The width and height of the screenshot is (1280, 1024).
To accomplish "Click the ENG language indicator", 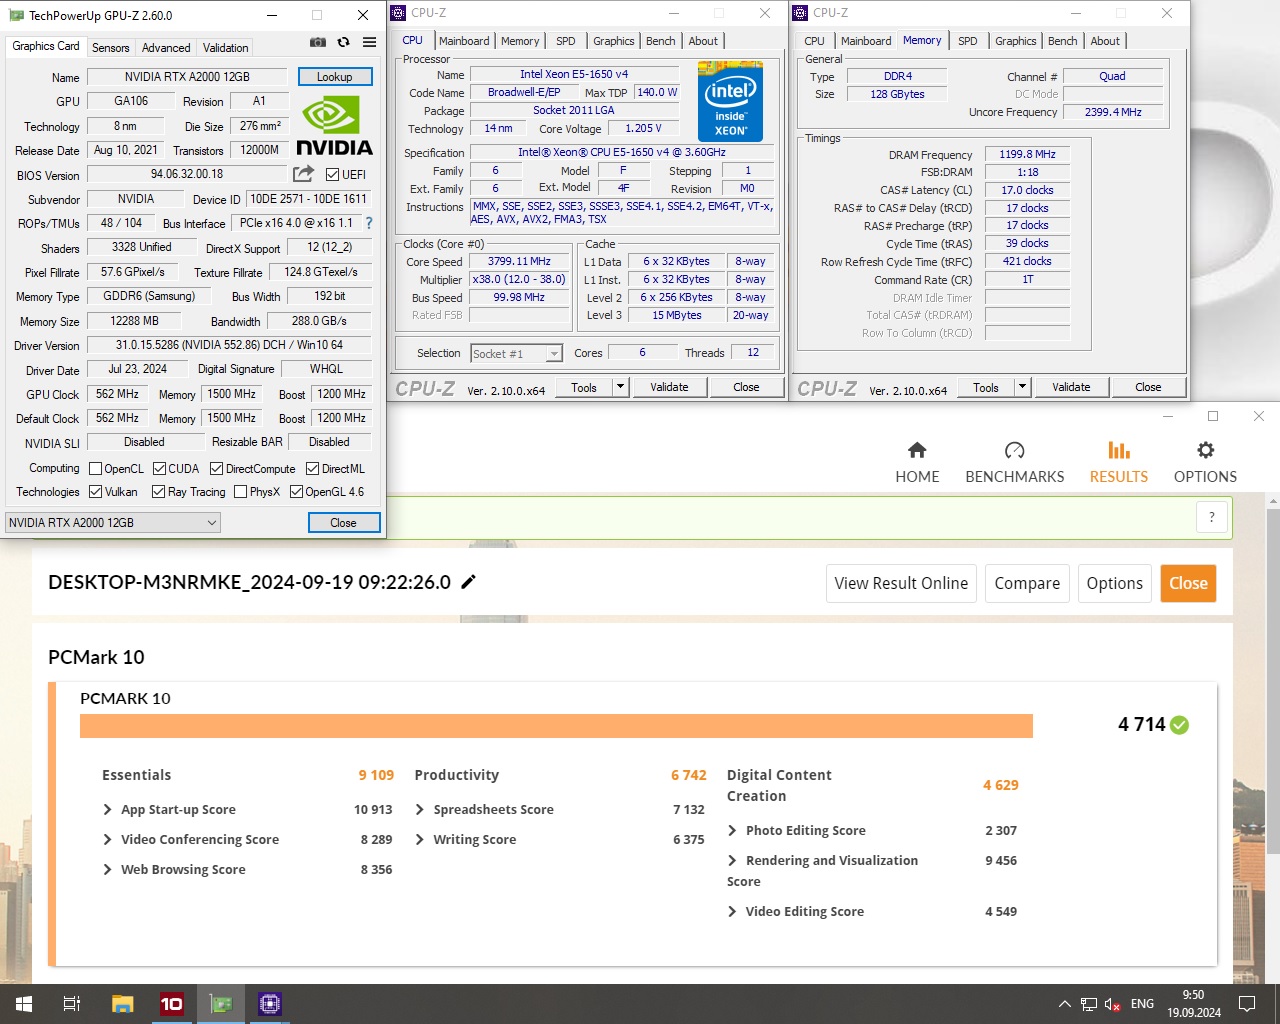I will pyautogui.click(x=1142, y=1004).
